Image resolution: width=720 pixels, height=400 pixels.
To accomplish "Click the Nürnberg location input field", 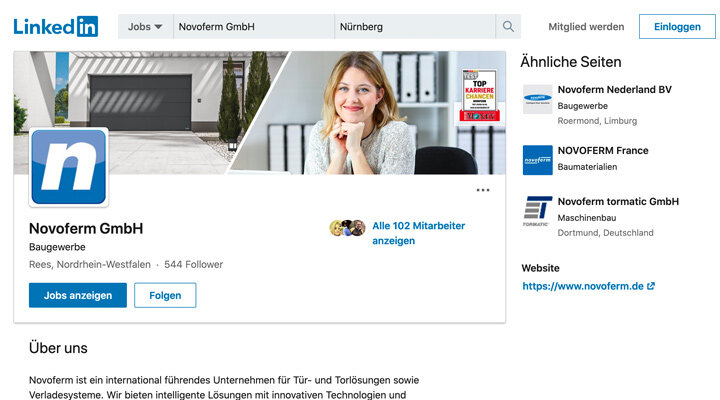I will [415, 27].
